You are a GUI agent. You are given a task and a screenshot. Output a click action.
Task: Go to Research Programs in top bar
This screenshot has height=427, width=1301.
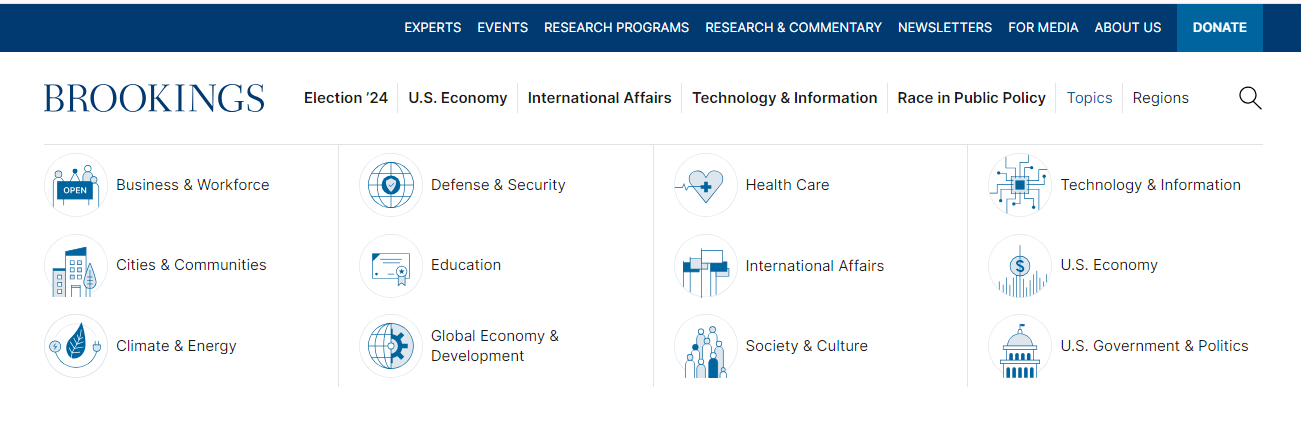click(x=616, y=27)
